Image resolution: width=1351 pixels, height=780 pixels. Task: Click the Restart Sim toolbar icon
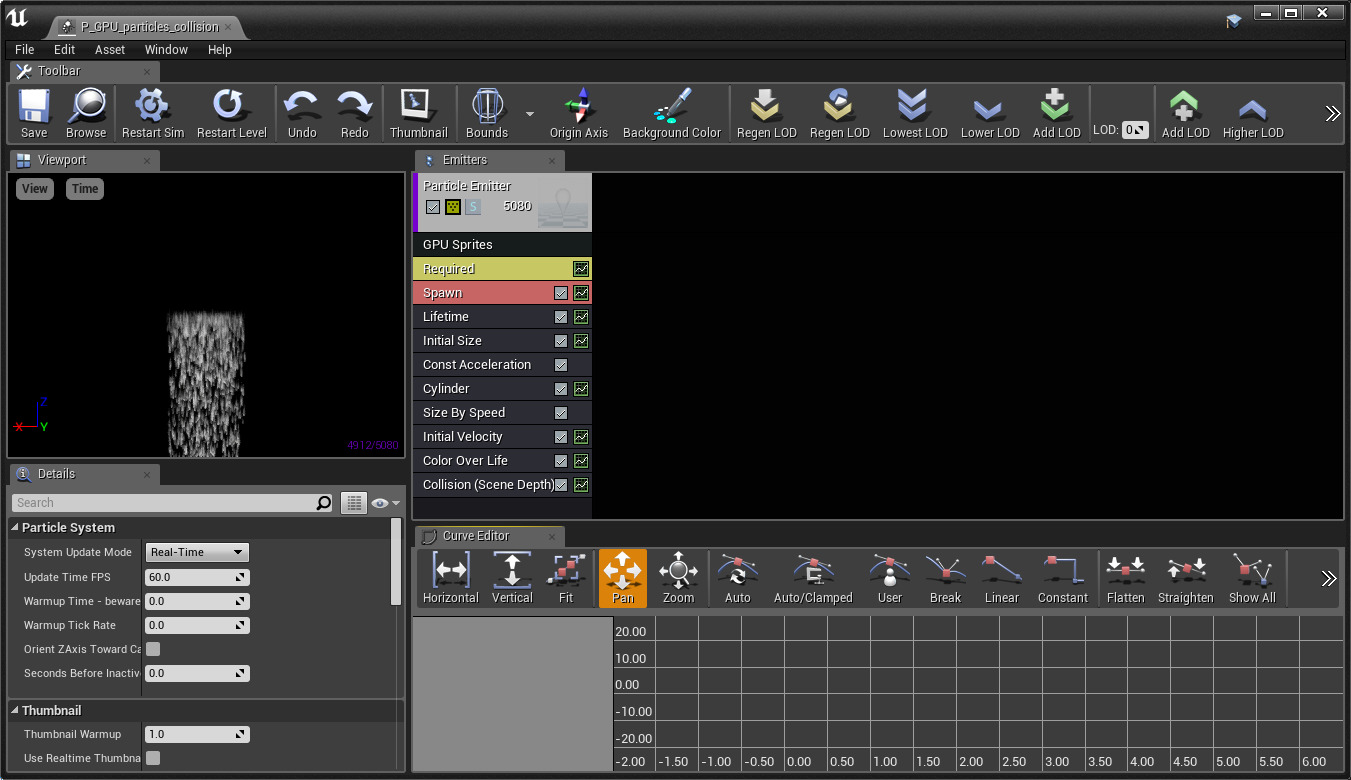[x=152, y=107]
